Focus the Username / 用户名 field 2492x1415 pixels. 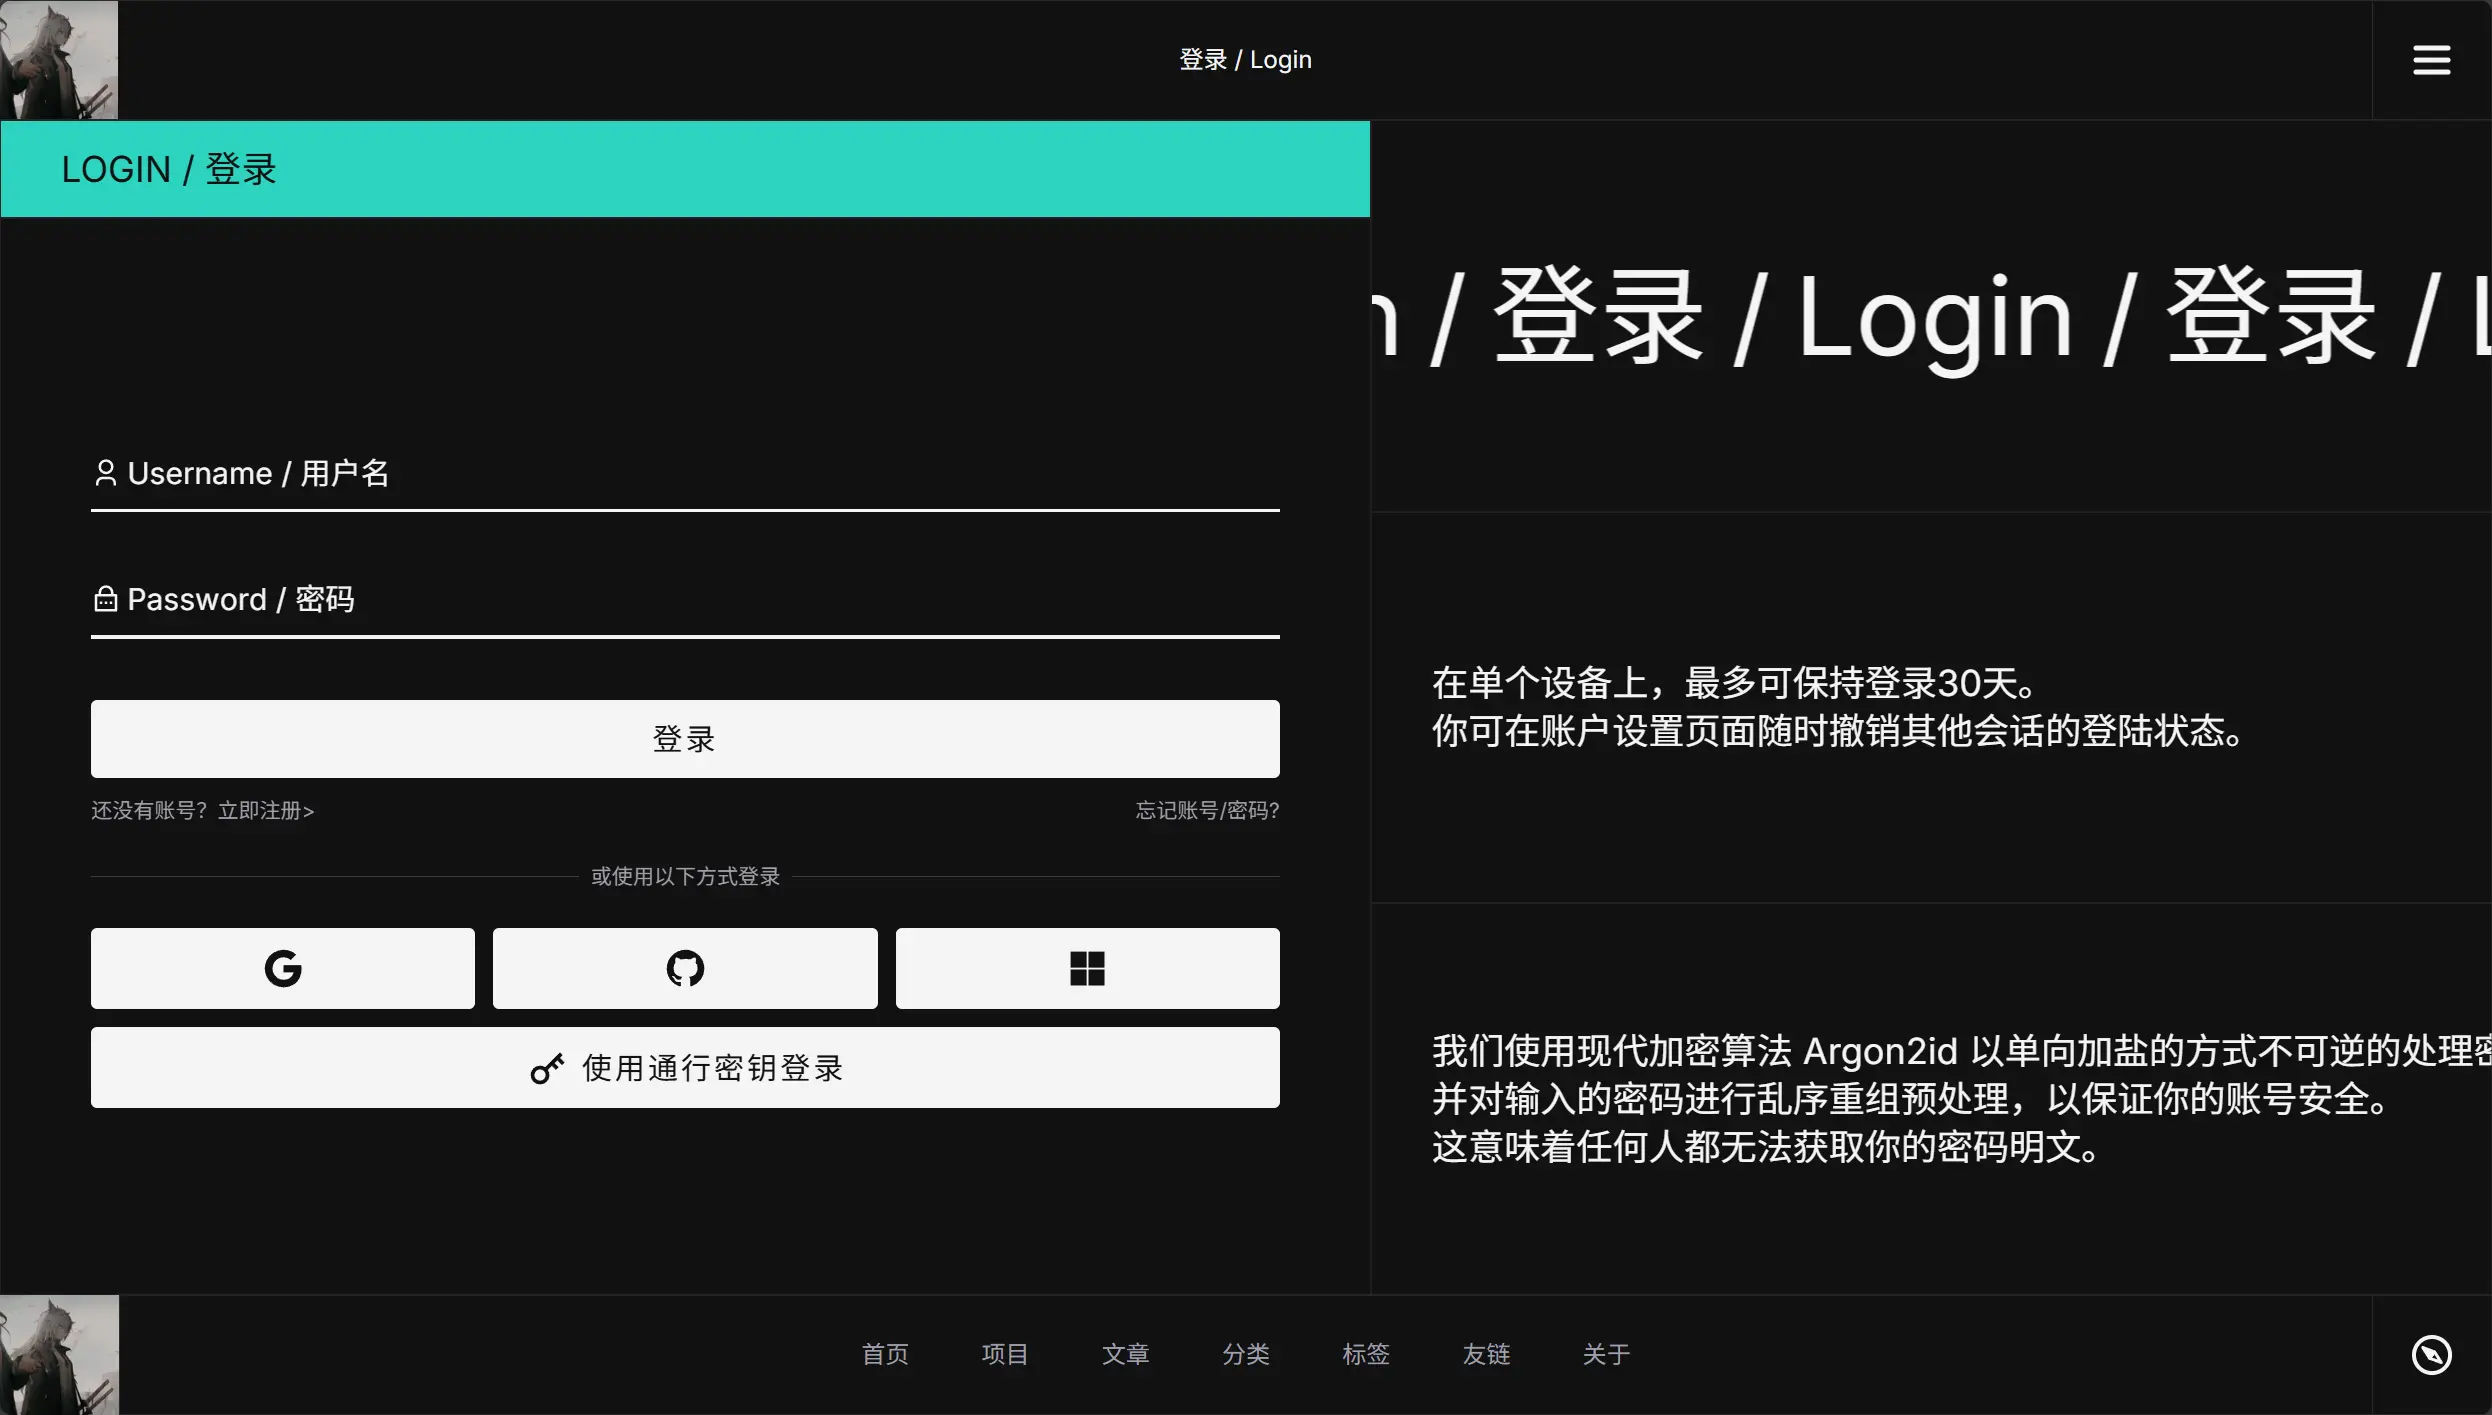685,474
